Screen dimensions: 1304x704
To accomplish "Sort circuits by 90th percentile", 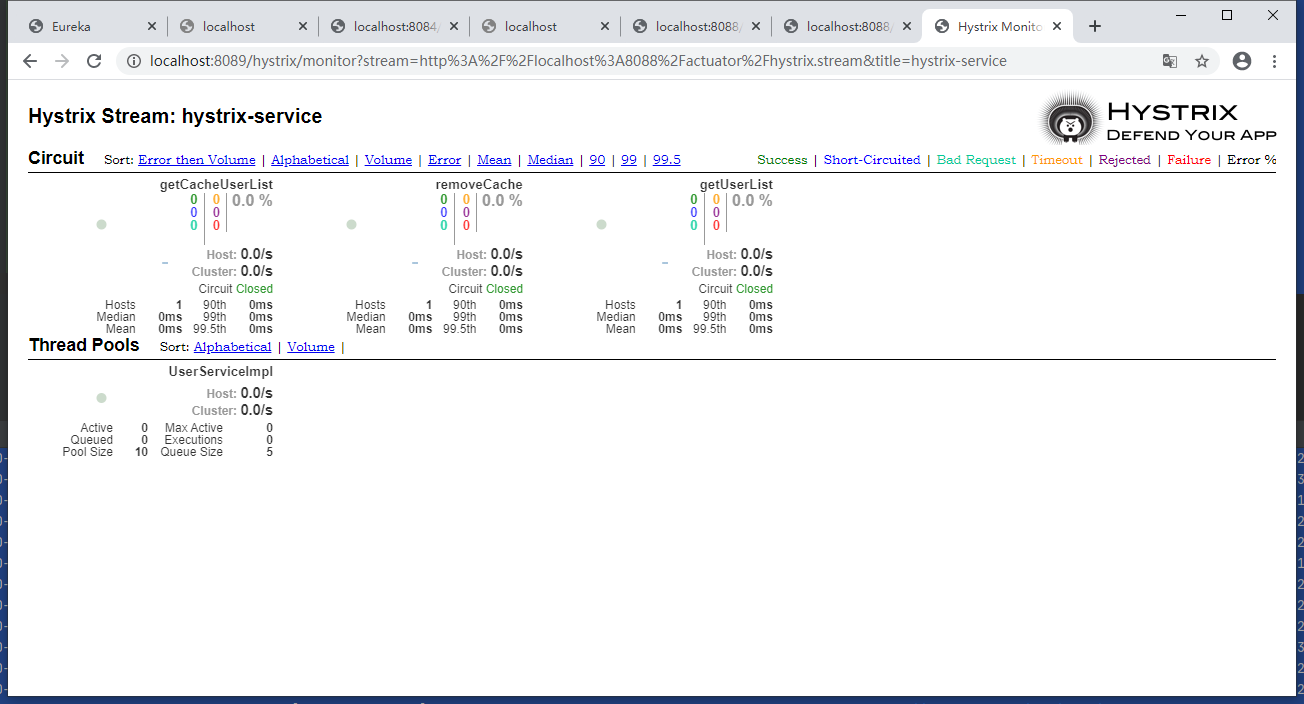I will pyautogui.click(x=597, y=160).
